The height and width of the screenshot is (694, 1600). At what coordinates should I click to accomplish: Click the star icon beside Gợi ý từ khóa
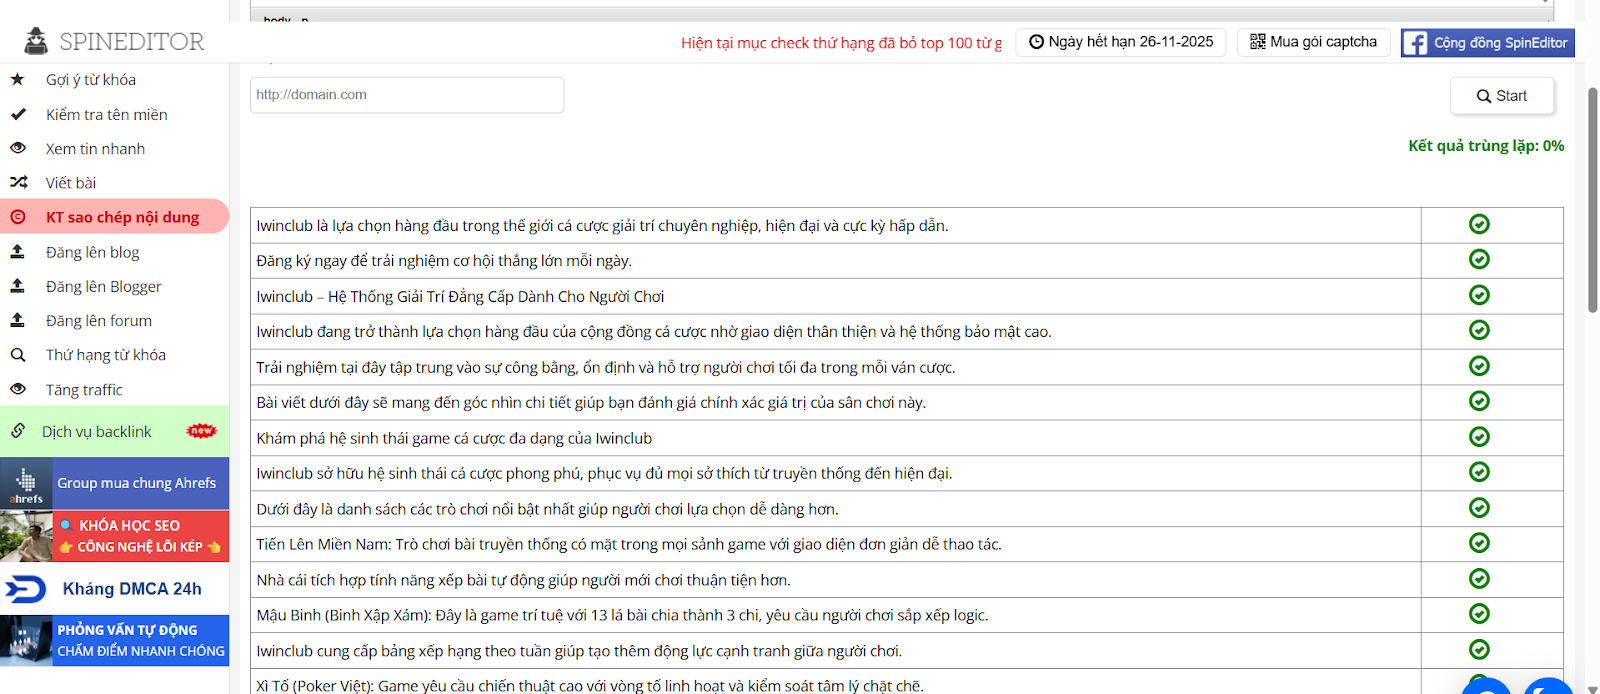(17, 79)
